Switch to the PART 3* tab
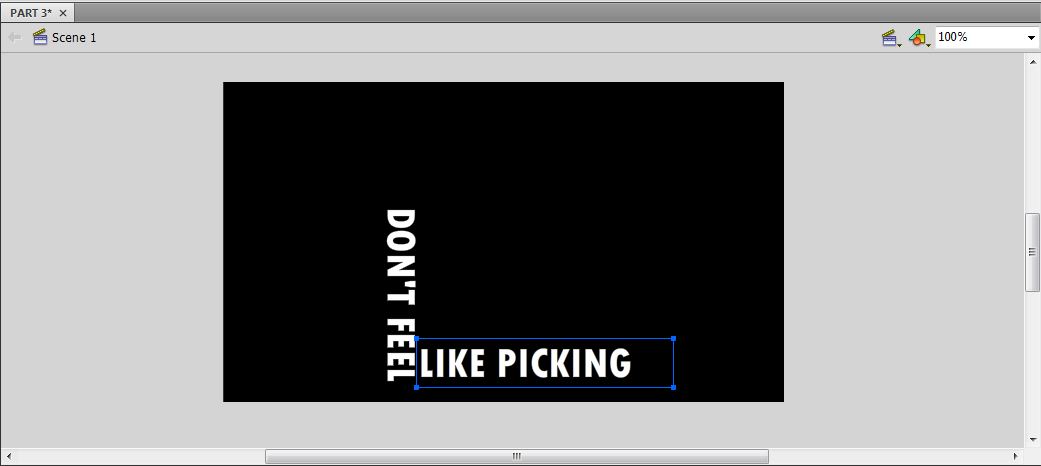 point(31,13)
